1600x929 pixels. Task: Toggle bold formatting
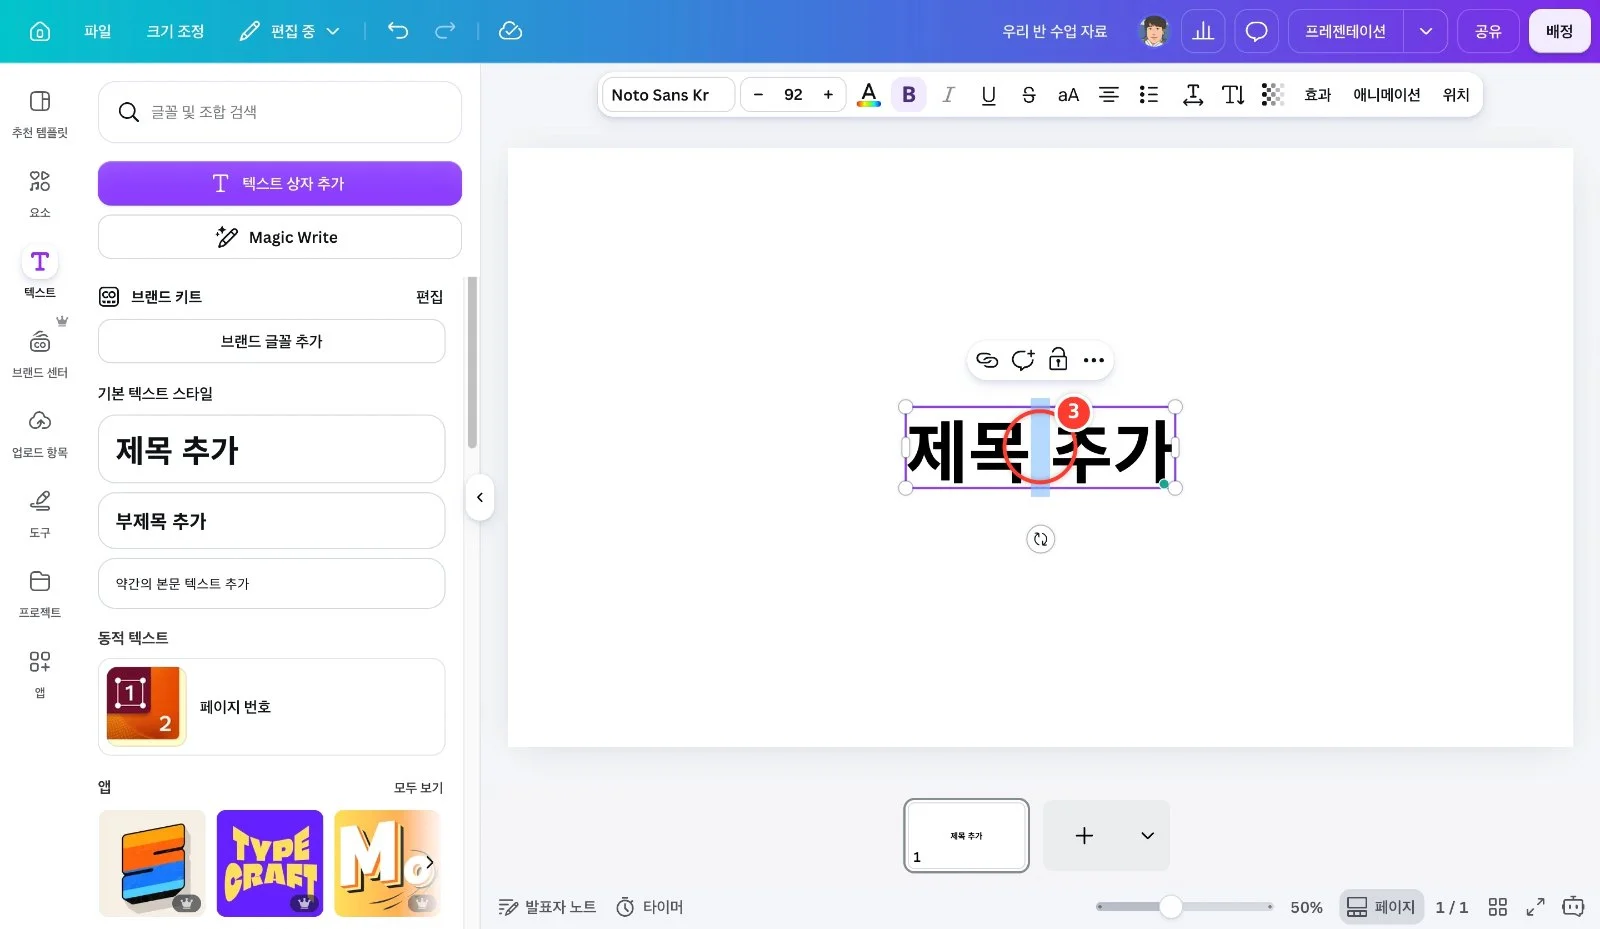[x=908, y=95]
